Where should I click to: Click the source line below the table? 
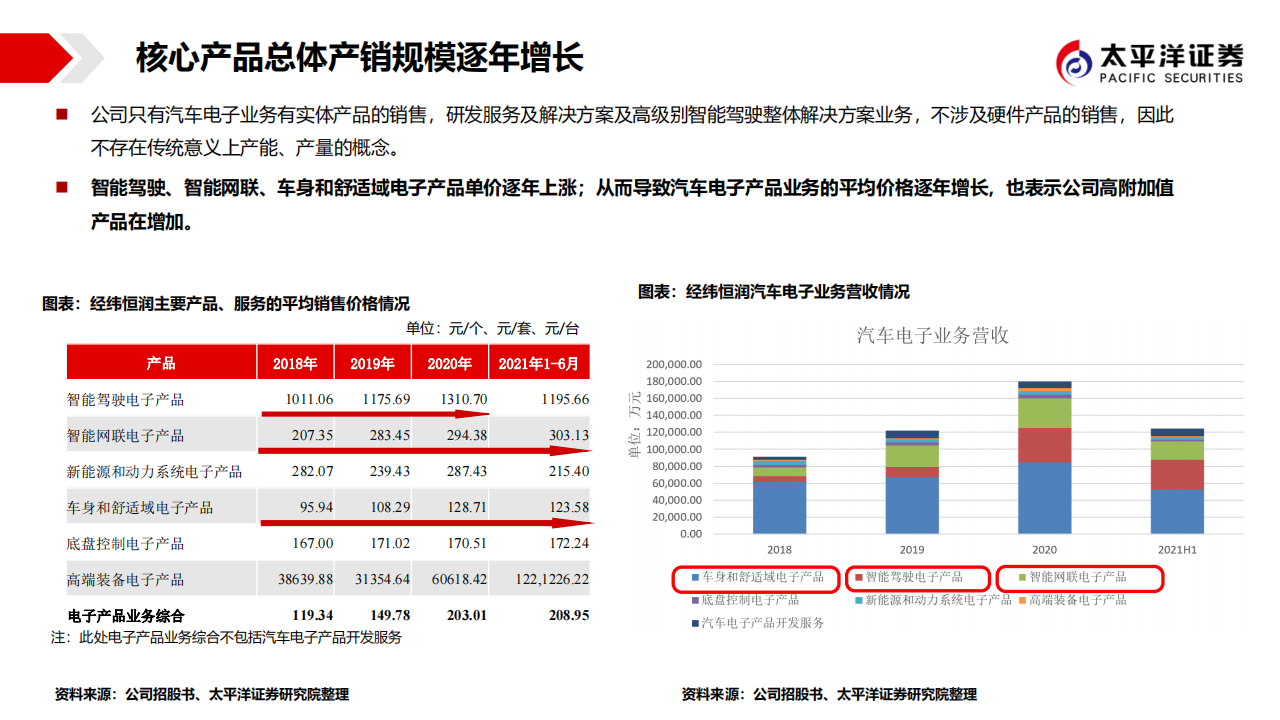click(202, 694)
